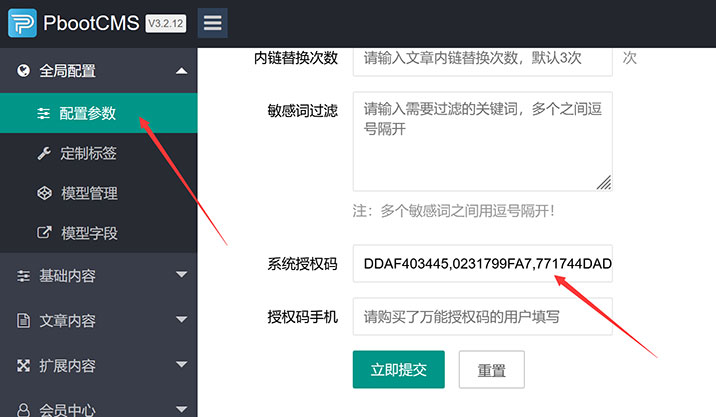Toggle the sidebar with the hamburger icon
This screenshot has height=417, width=716.
(212, 22)
